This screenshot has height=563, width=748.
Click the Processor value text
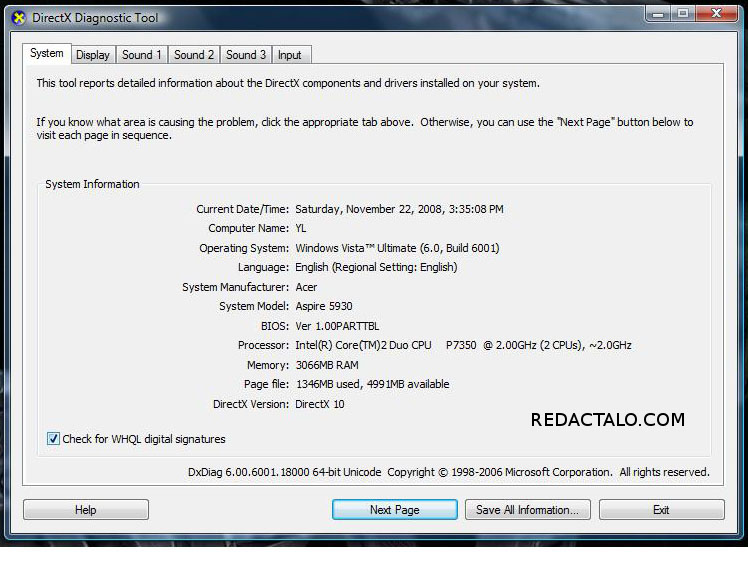pos(463,345)
